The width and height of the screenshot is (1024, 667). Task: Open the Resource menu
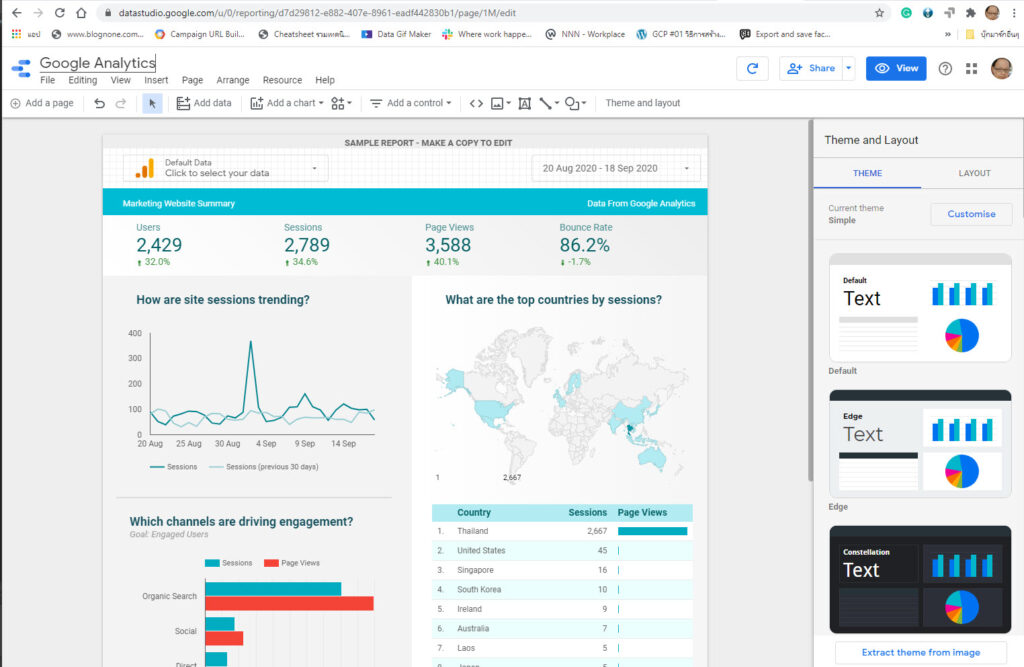282,80
